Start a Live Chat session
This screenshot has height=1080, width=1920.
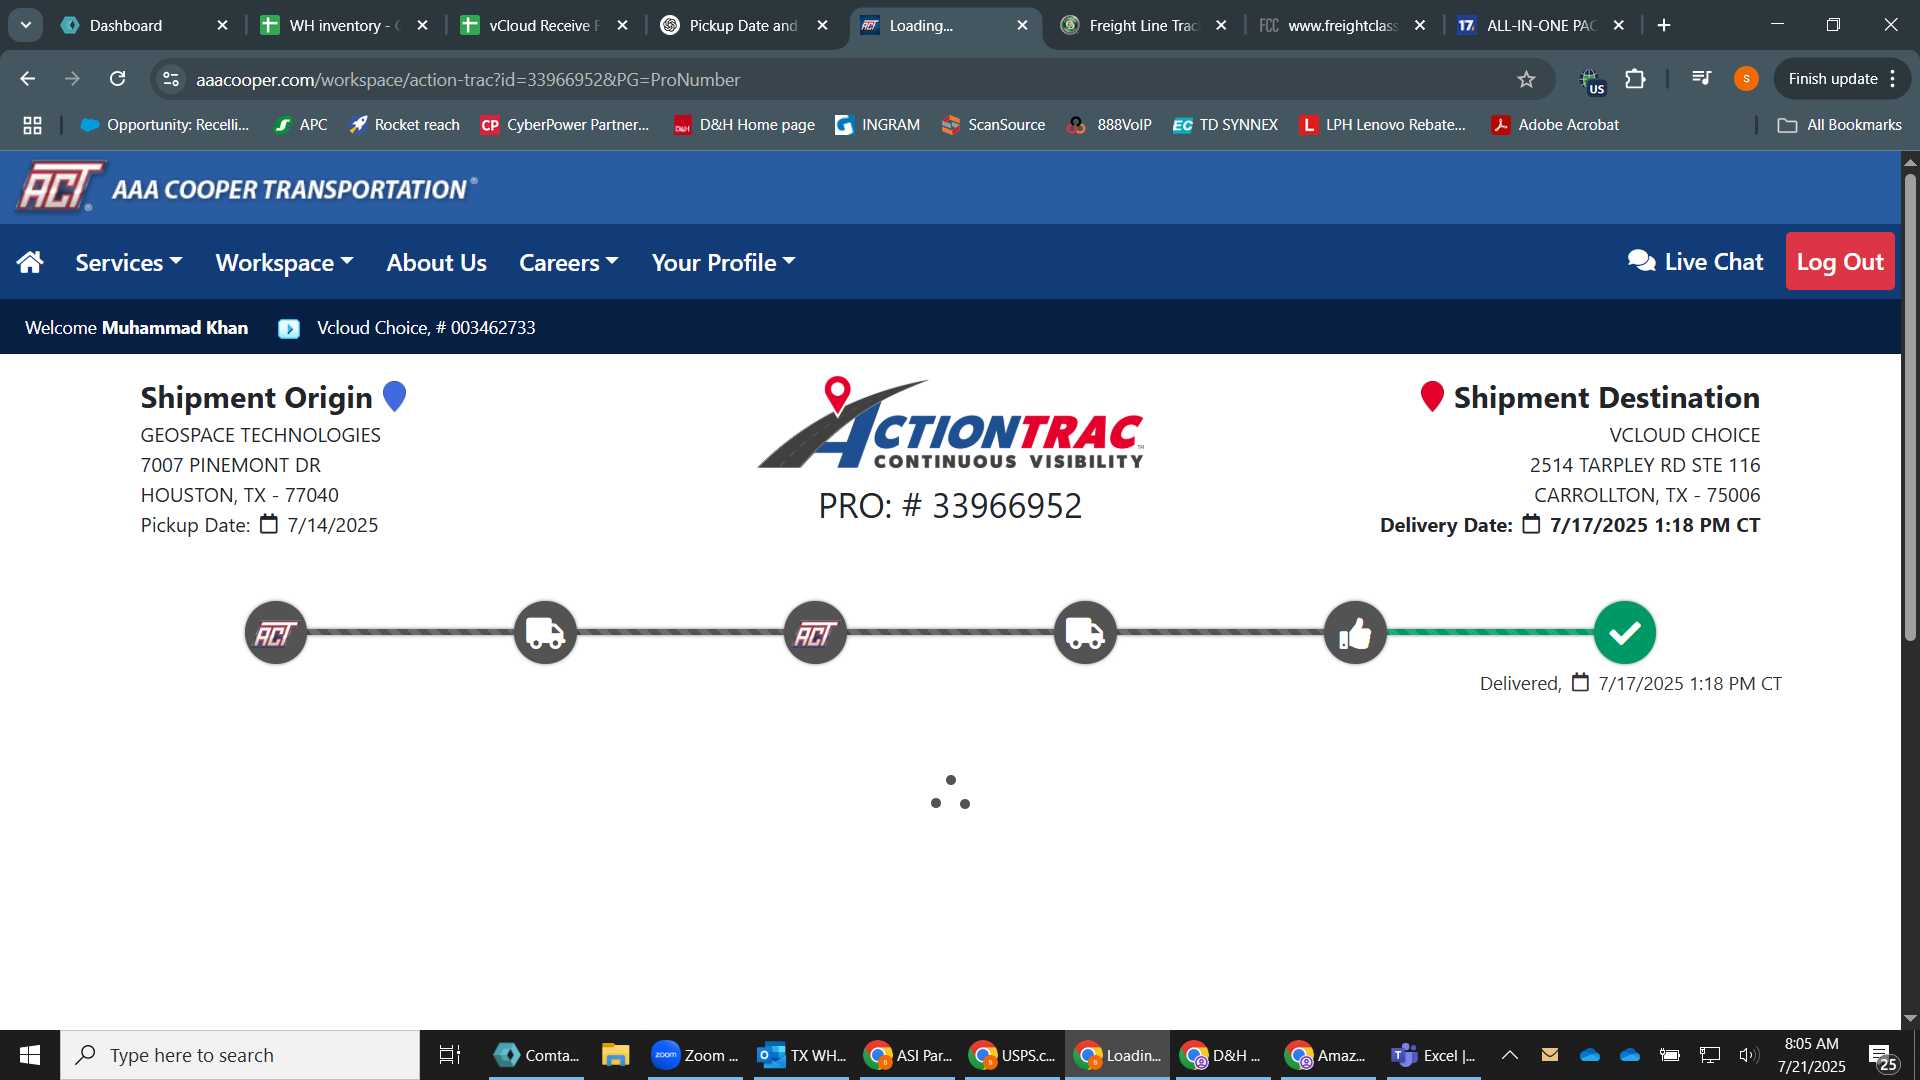pos(1695,261)
